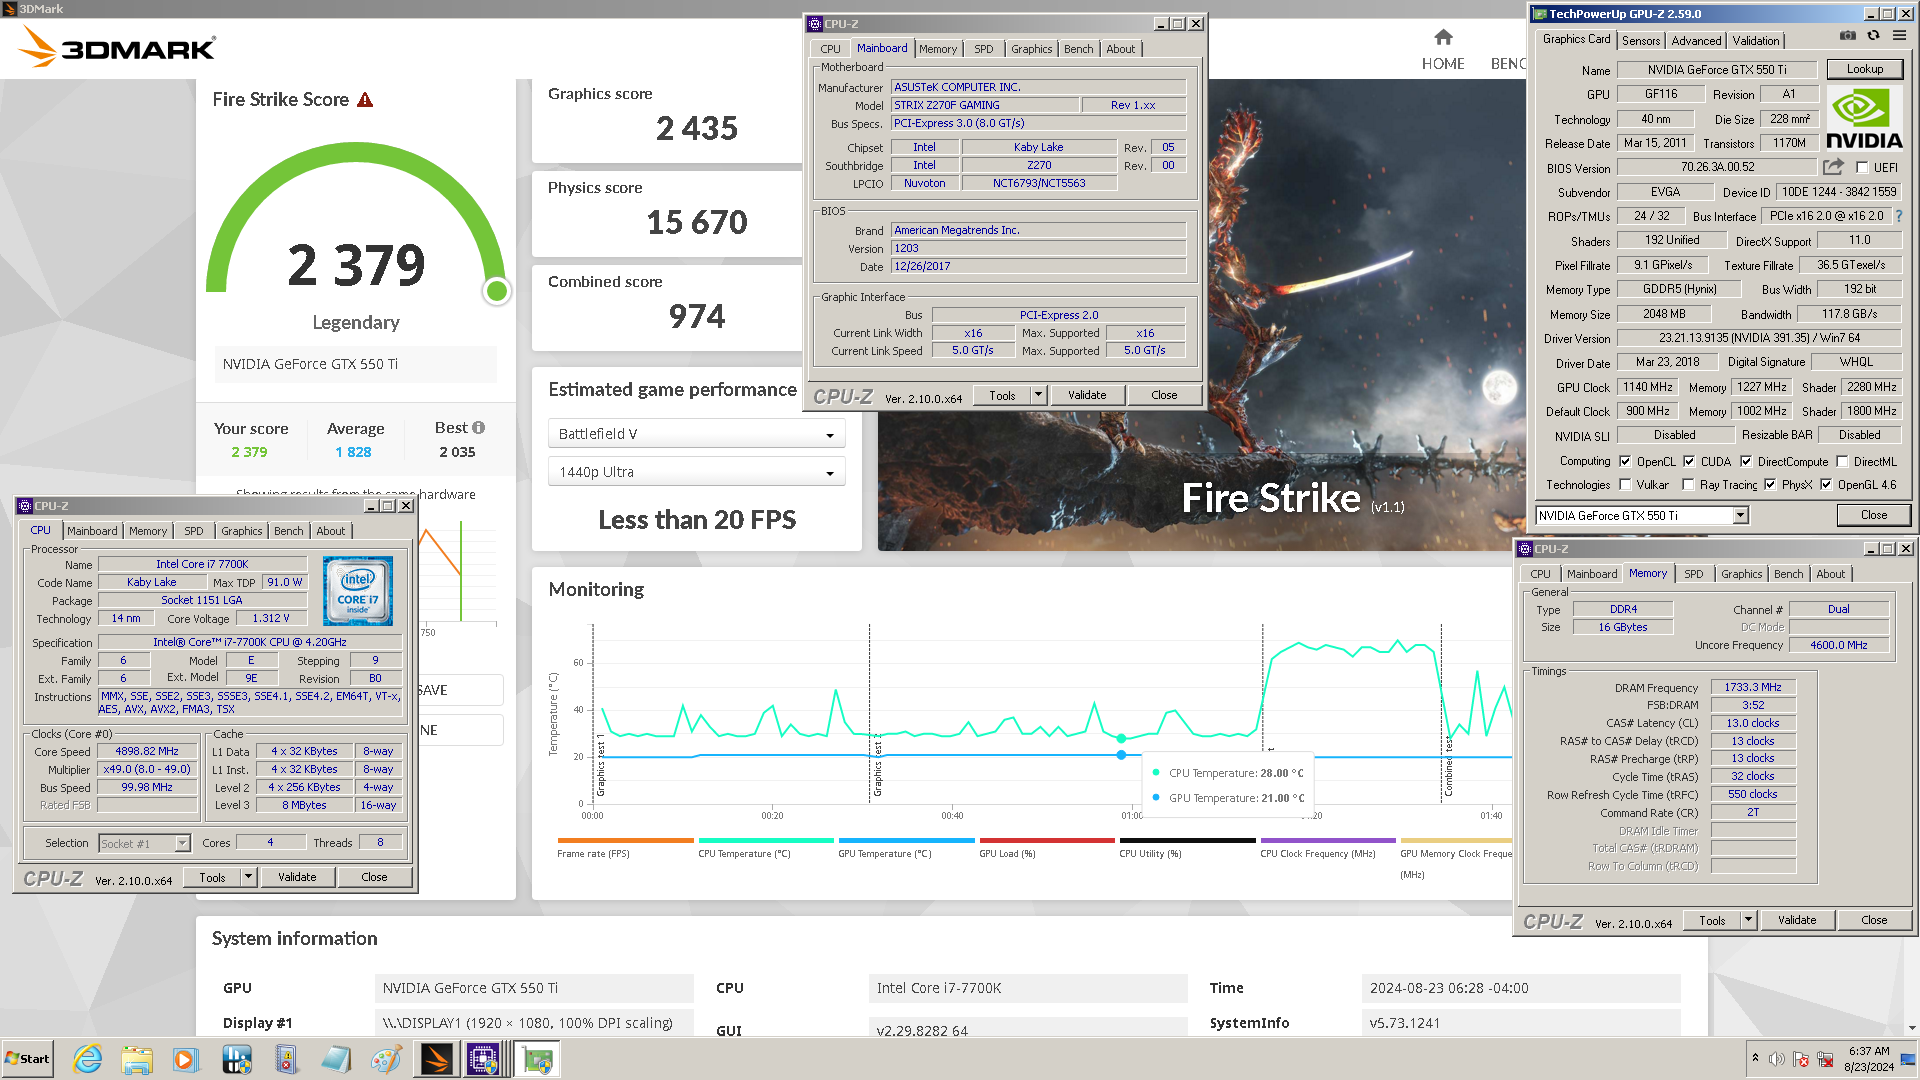This screenshot has height=1080, width=1920.
Task: Toggle the PhysX checkbox
Action: pyautogui.click(x=1770, y=485)
